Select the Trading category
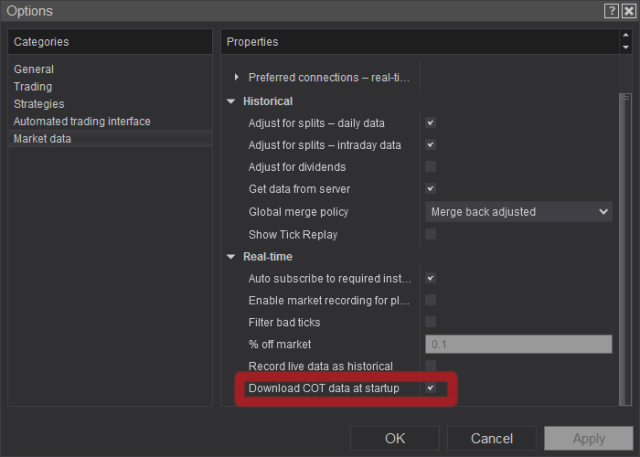The image size is (640, 457). tap(33, 87)
